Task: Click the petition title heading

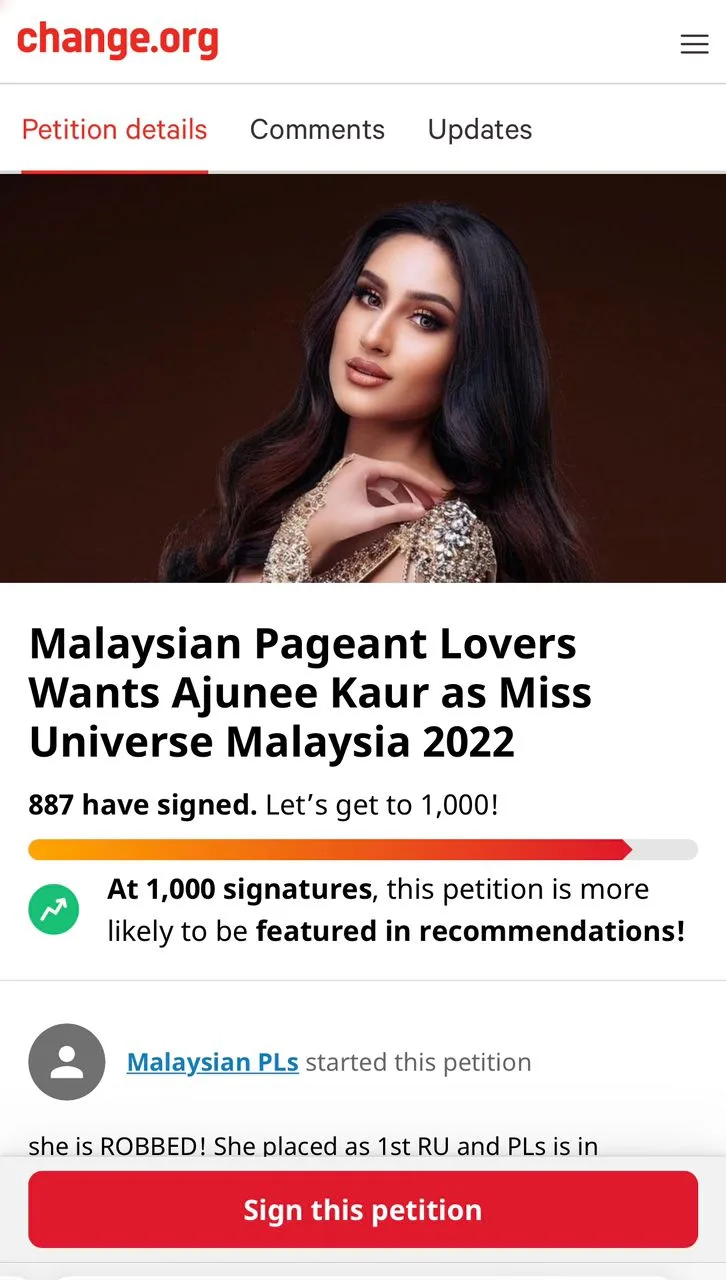Action: pyautogui.click(x=310, y=693)
